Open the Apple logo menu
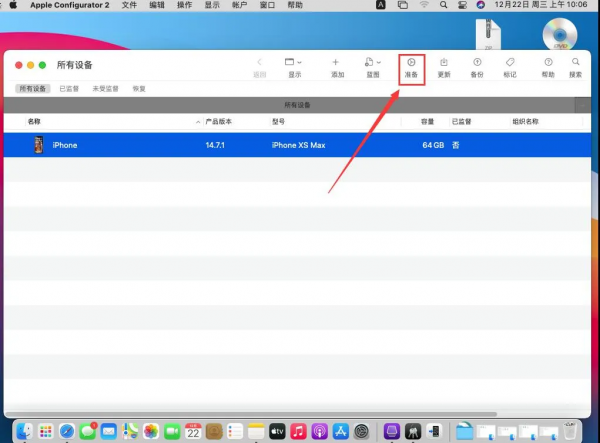Image resolution: width=600 pixels, height=443 pixels. 13,5
